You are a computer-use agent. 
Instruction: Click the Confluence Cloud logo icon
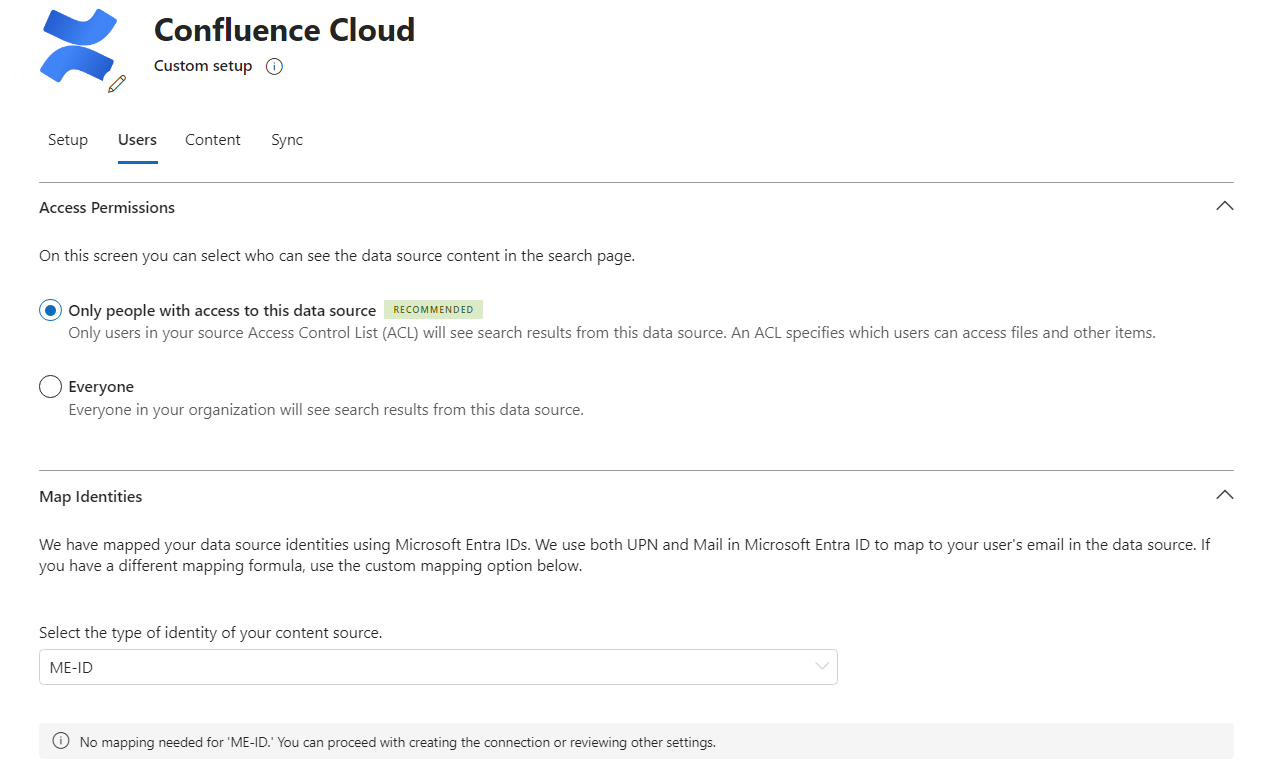click(x=78, y=45)
